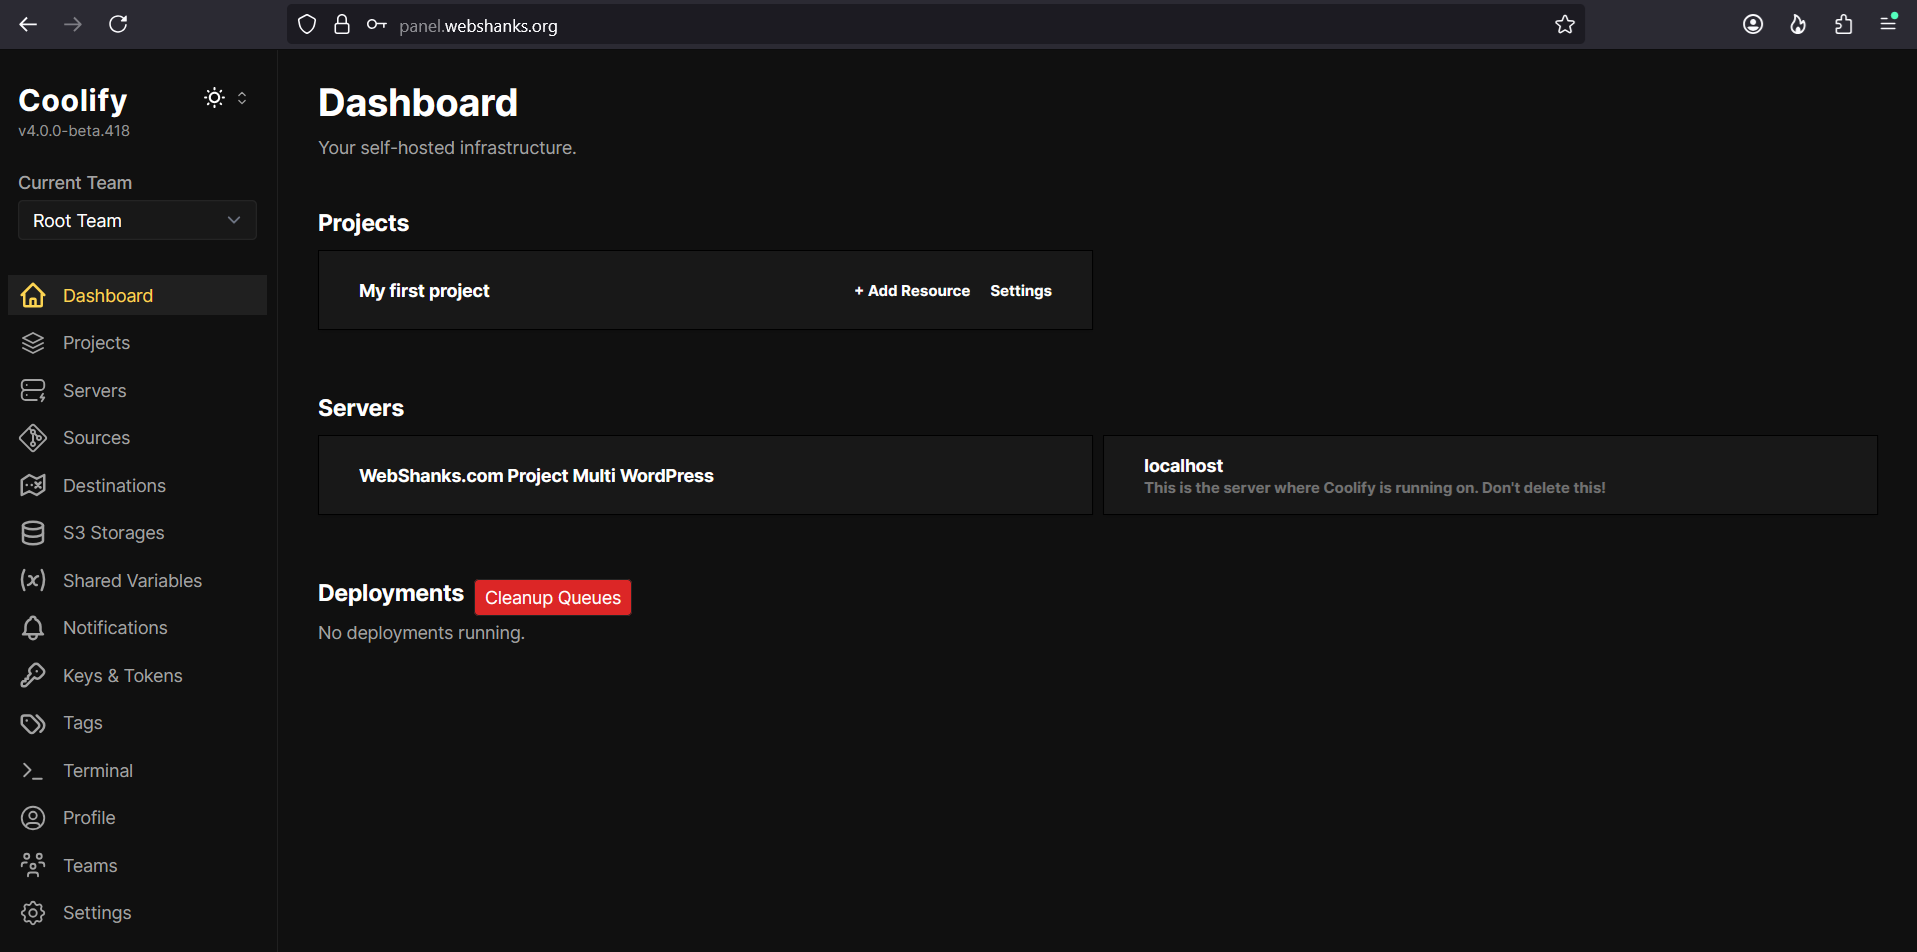Open Shared Variables

(x=137, y=580)
